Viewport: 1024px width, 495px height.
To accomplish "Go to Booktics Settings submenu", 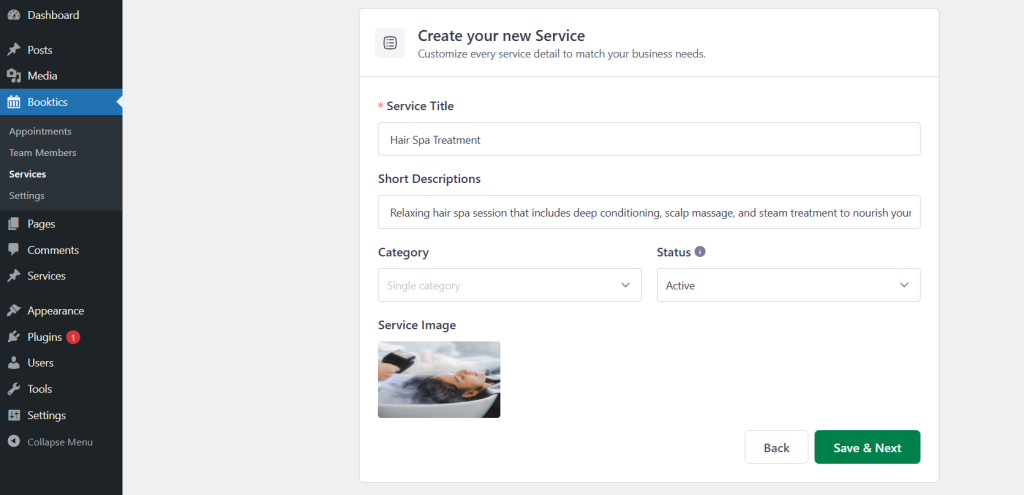I will [27, 196].
